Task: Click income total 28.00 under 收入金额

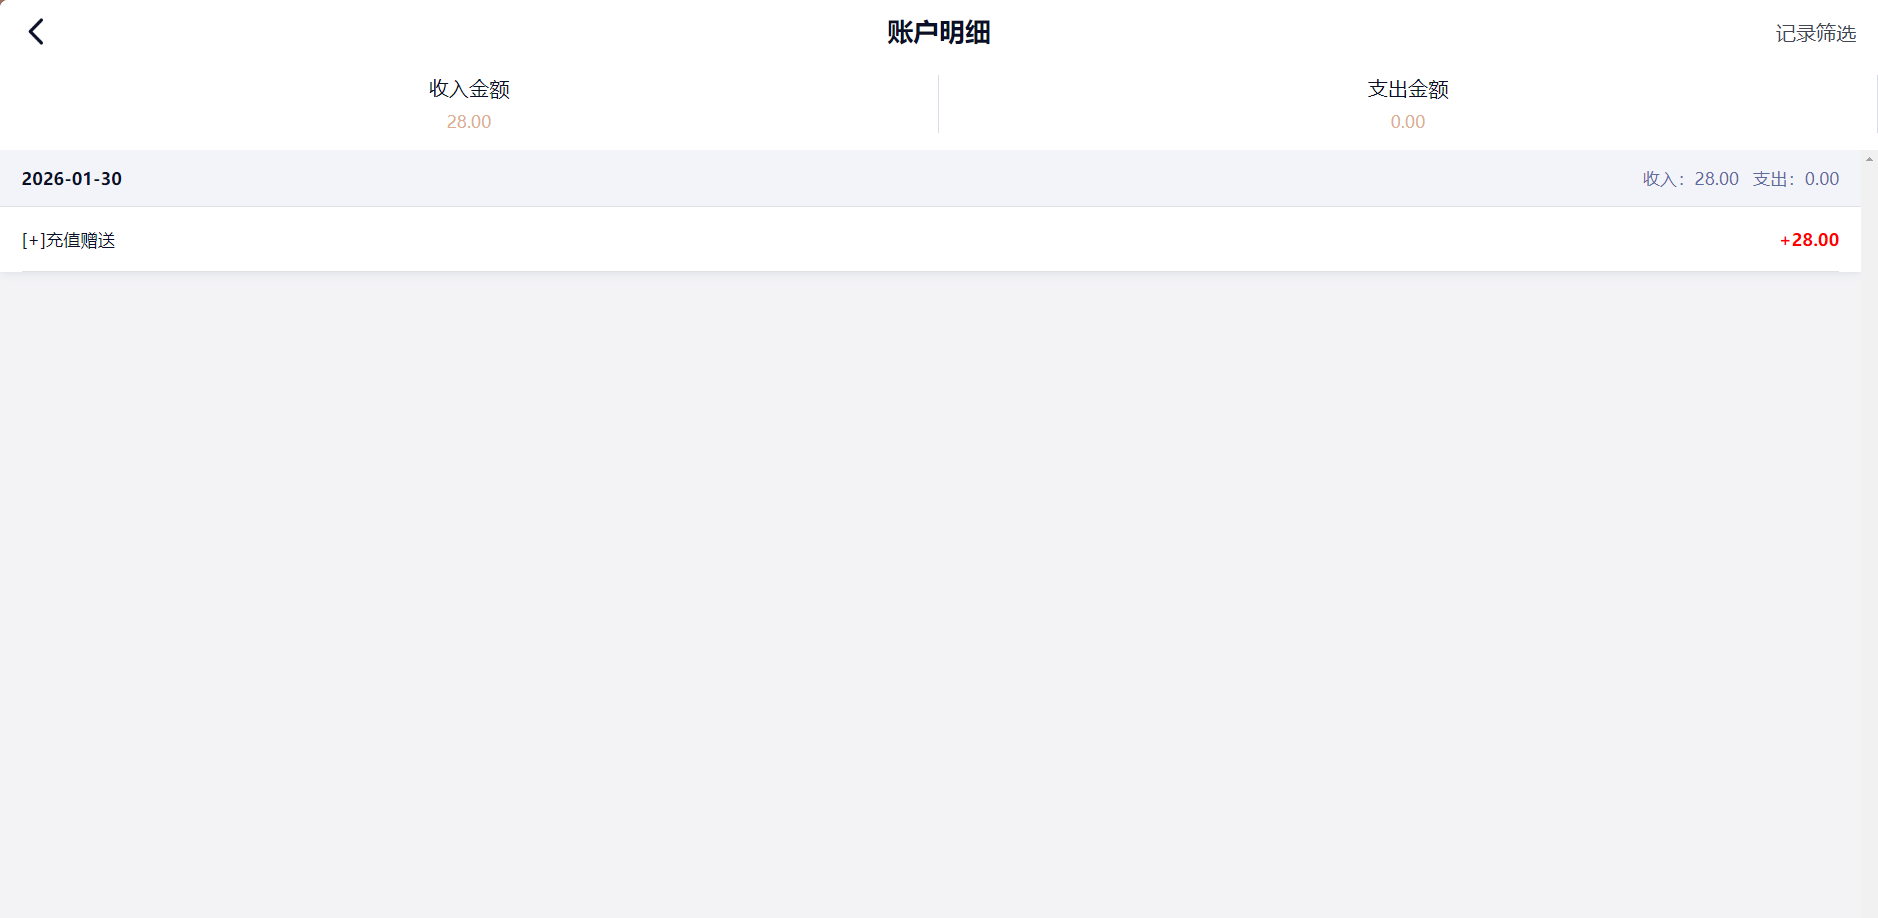Action: tap(469, 122)
